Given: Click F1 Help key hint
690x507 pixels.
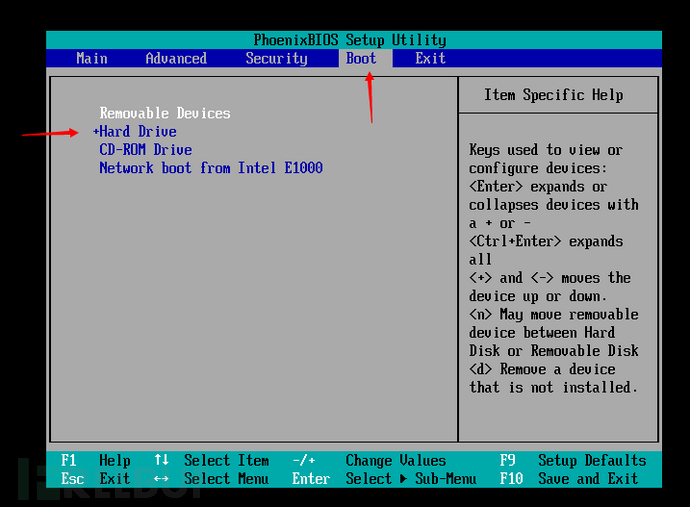Looking at the screenshot, I should [x=95, y=460].
